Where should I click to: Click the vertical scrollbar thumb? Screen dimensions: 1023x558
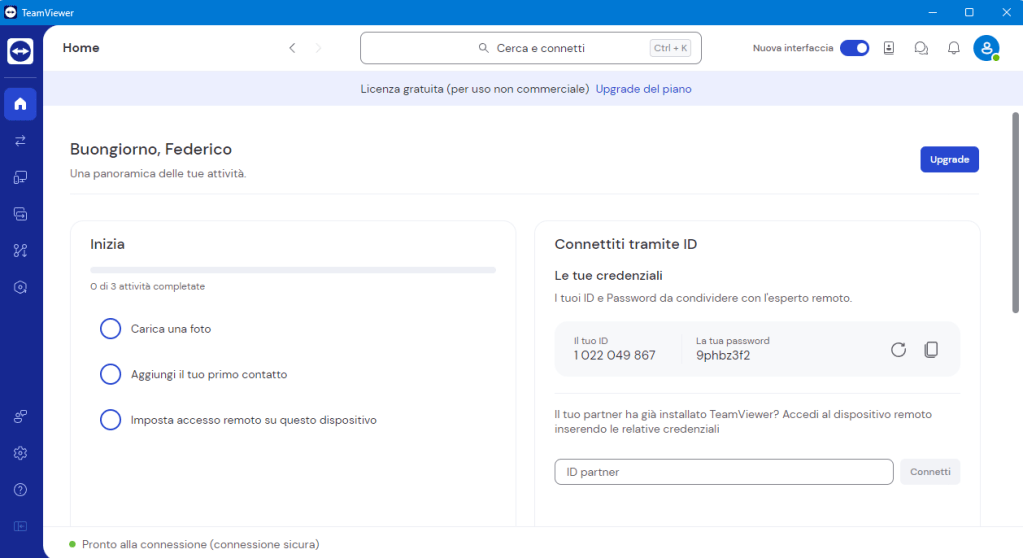click(x=1015, y=213)
